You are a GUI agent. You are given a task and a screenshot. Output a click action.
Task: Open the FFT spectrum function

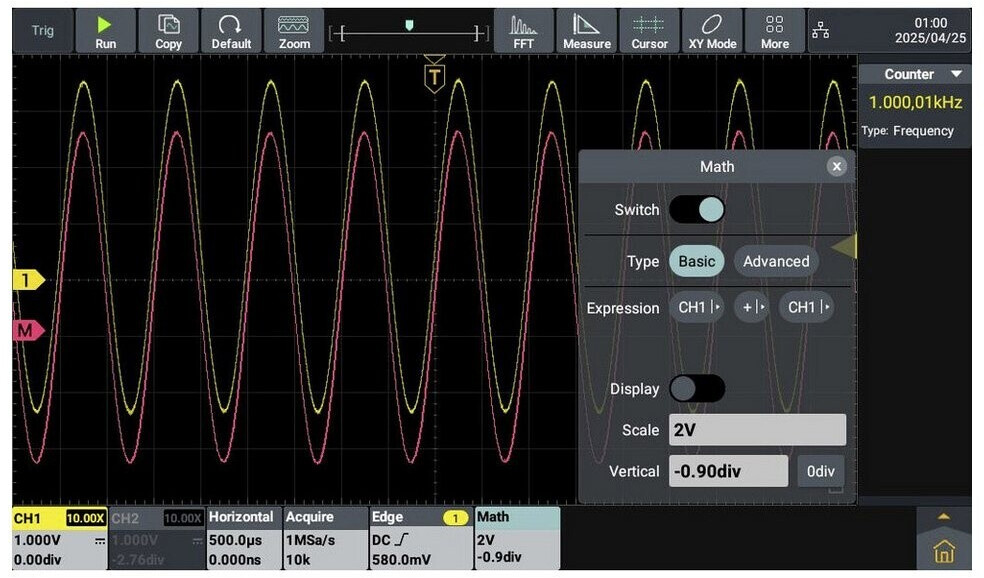[523, 31]
